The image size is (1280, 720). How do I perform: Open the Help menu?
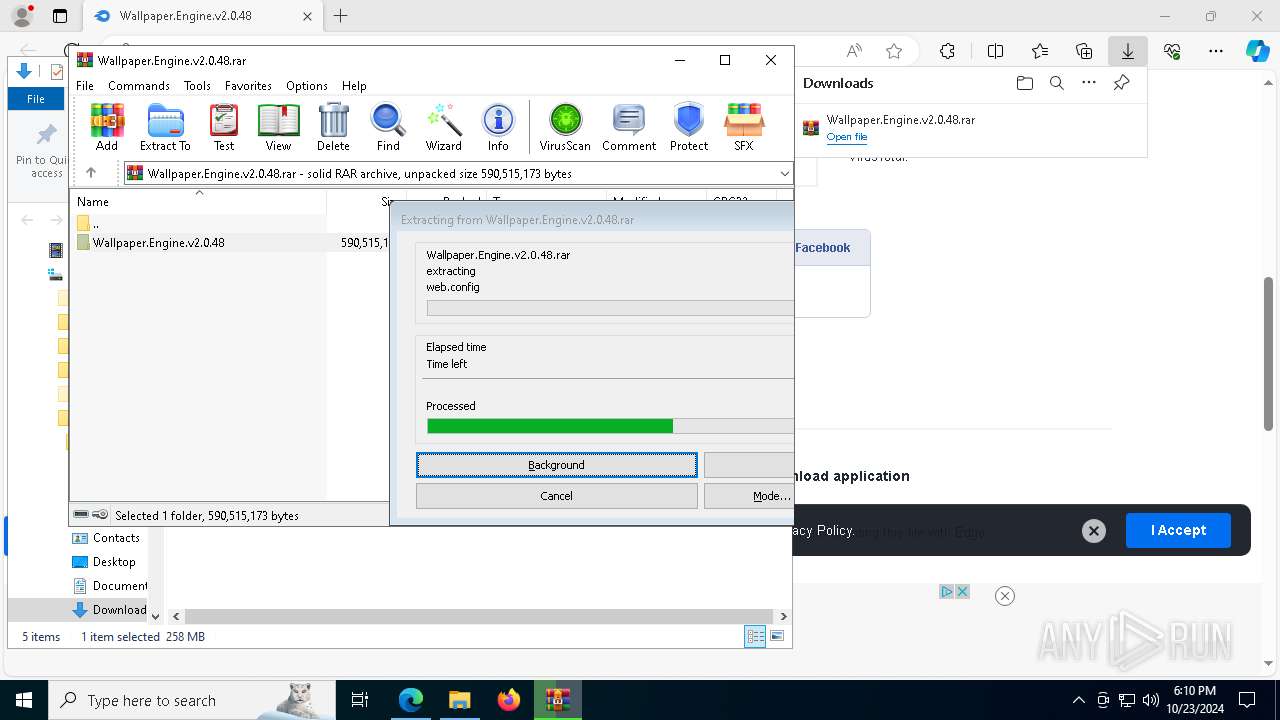coord(354,86)
